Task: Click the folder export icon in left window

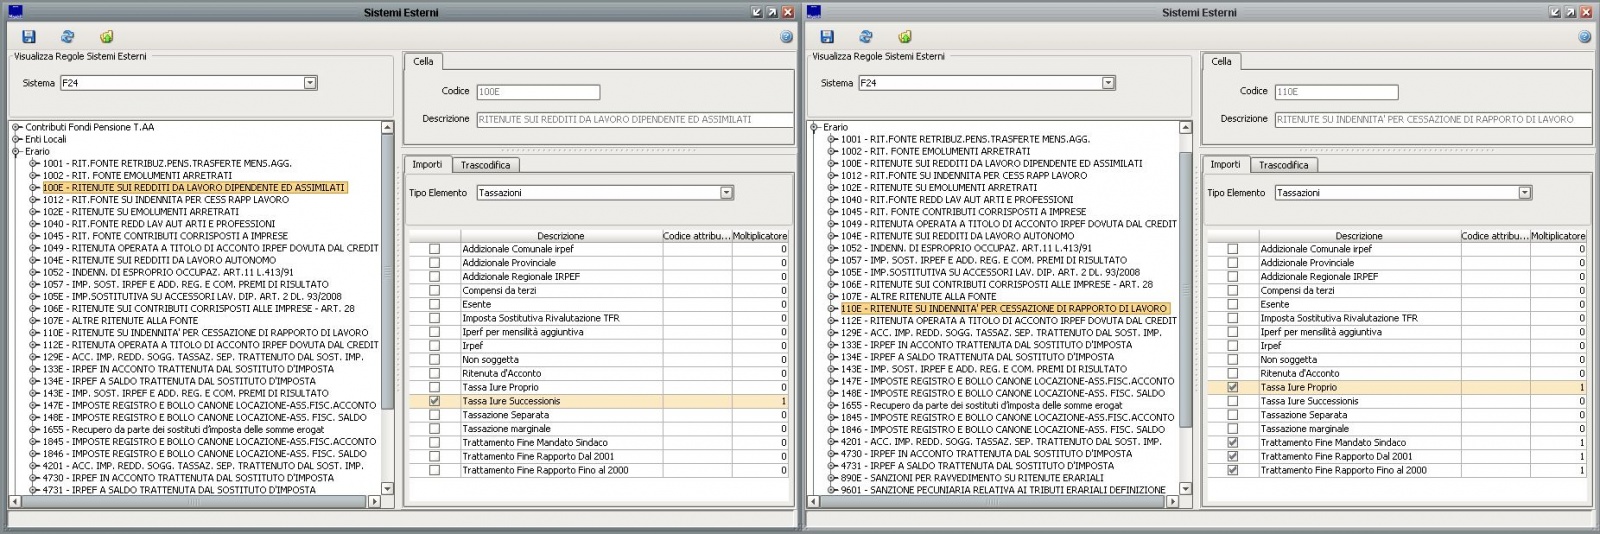Action: coord(106,36)
